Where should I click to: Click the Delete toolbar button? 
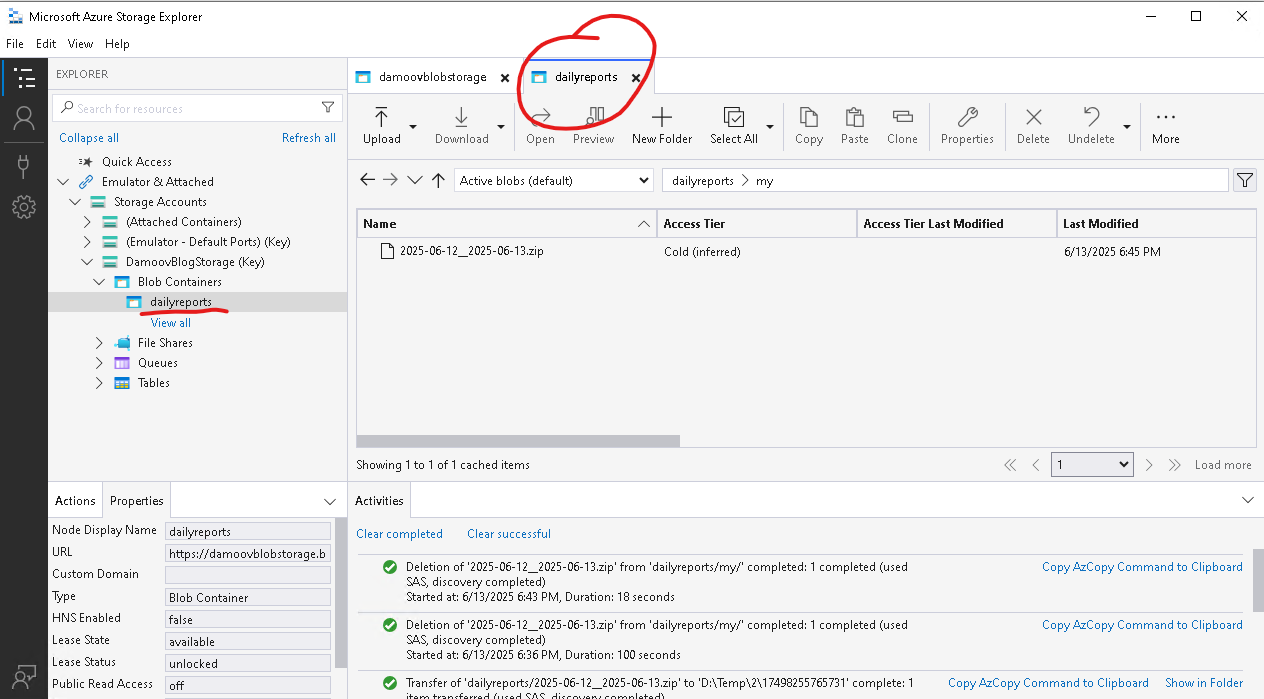click(1034, 126)
